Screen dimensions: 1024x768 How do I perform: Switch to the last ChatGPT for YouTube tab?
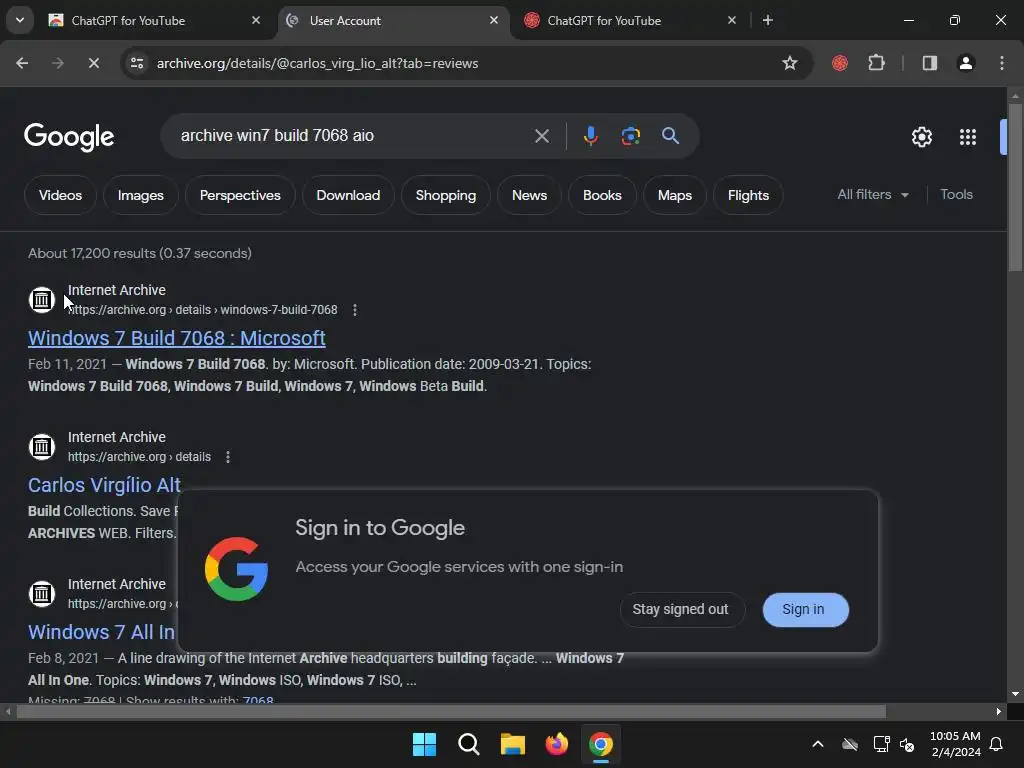click(x=632, y=20)
